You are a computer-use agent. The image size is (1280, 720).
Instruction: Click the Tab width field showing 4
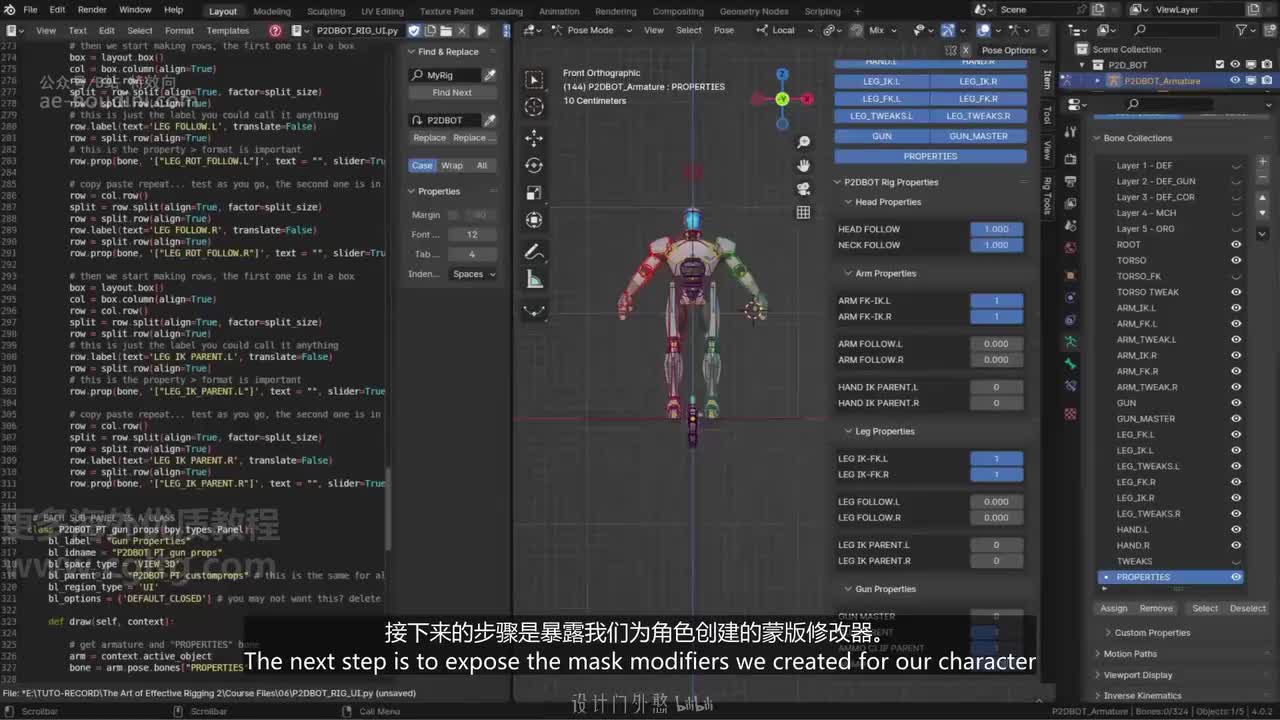click(472, 254)
